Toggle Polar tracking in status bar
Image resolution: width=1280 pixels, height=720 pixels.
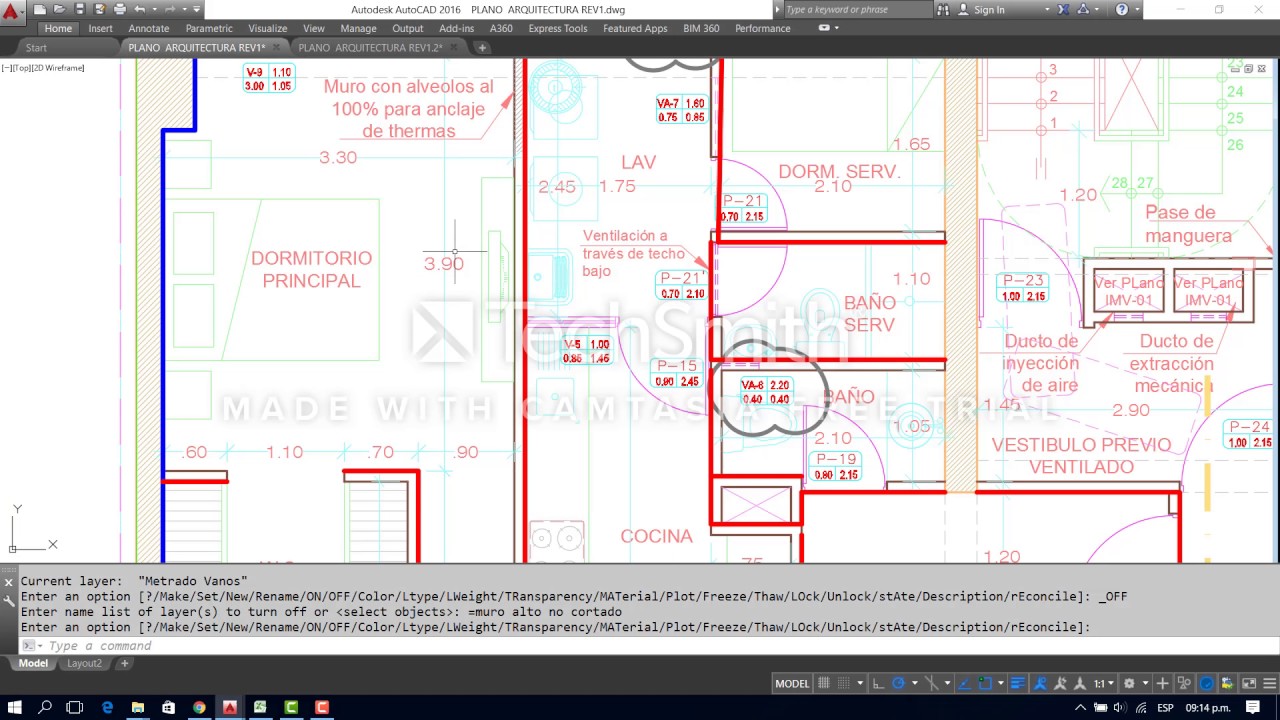pyautogui.click(x=898, y=684)
